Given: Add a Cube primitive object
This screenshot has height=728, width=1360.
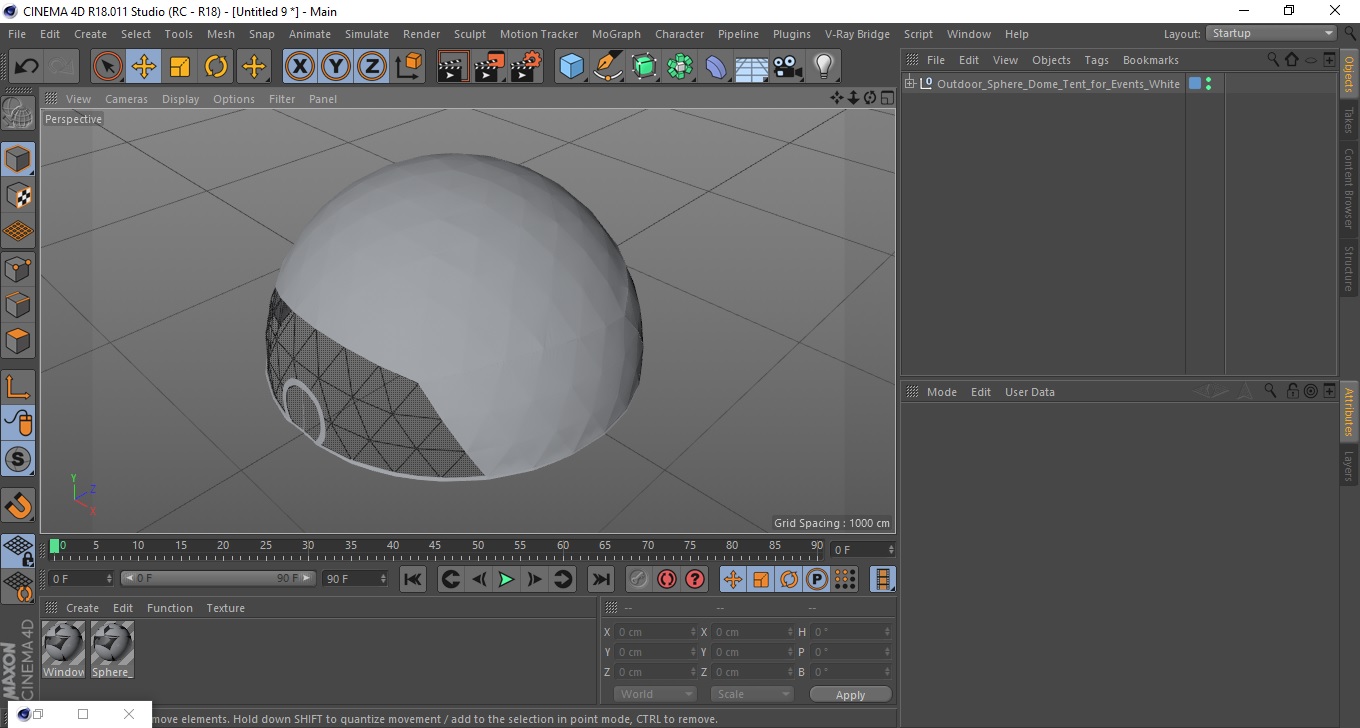Looking at the screenshot, I should [572, 67].
